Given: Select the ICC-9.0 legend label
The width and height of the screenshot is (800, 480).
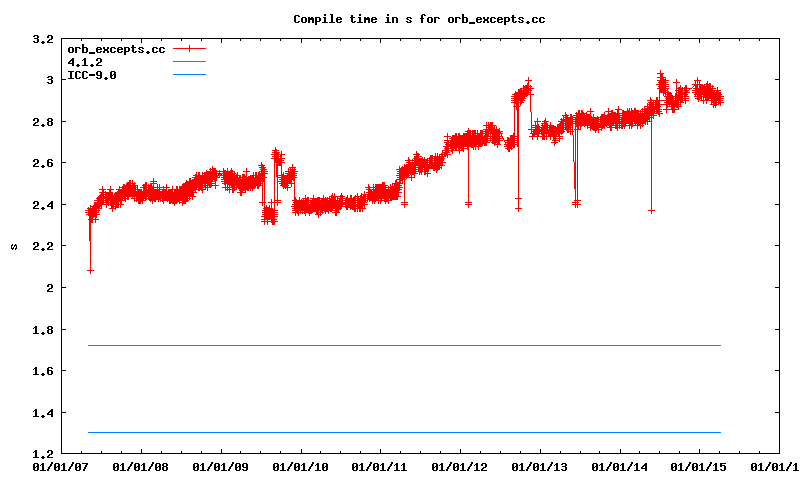Looking at the screenshot, I should [x=91, y=75].
